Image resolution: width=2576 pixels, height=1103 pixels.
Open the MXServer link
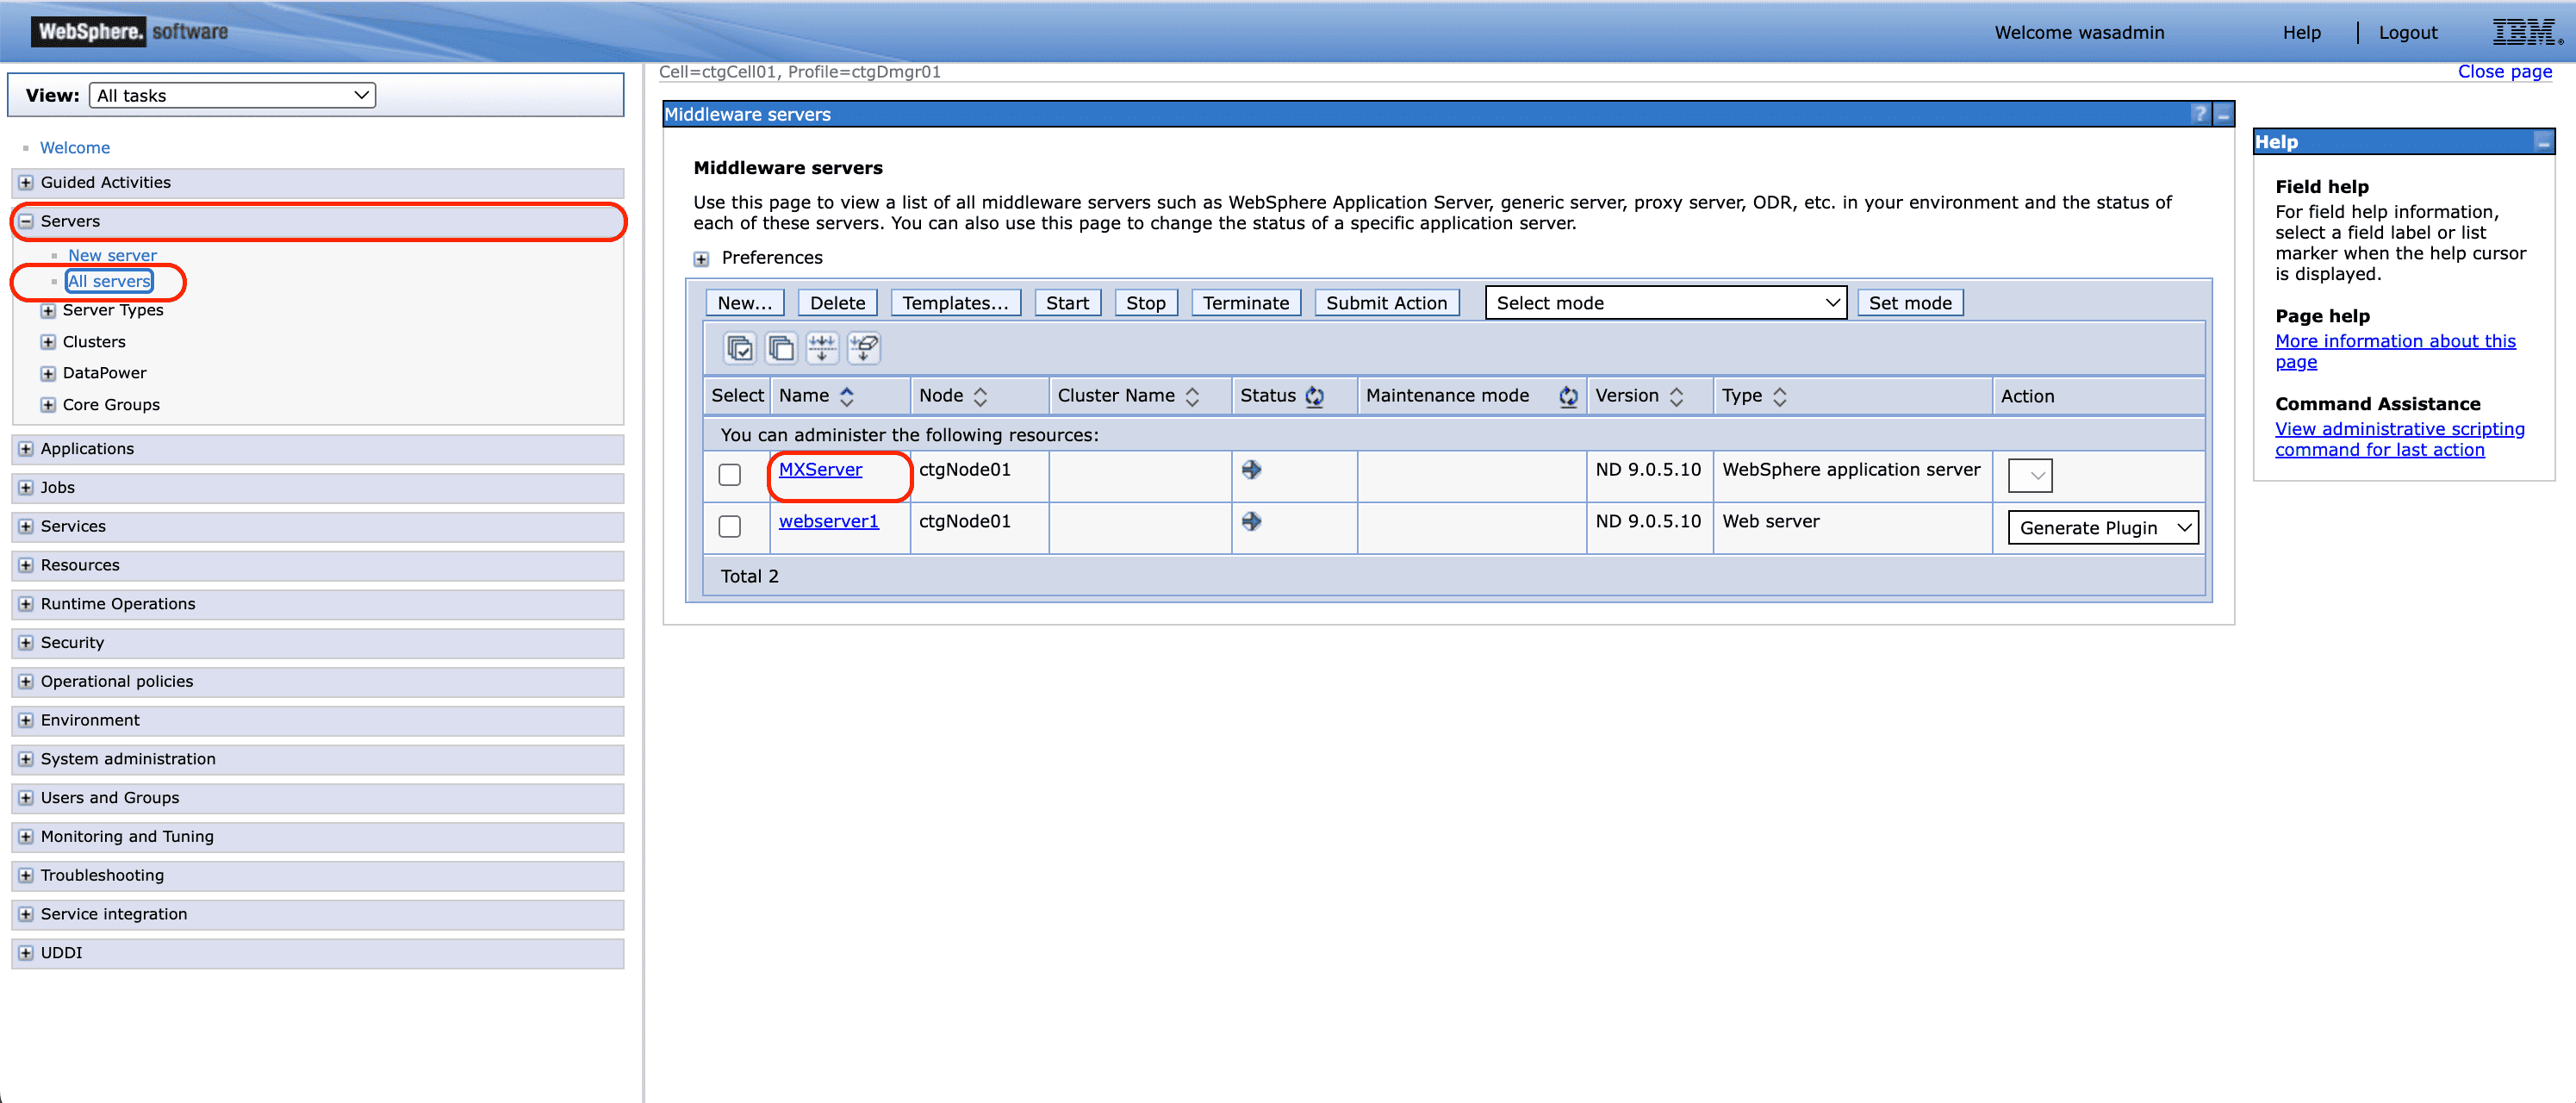click(820, 469)
